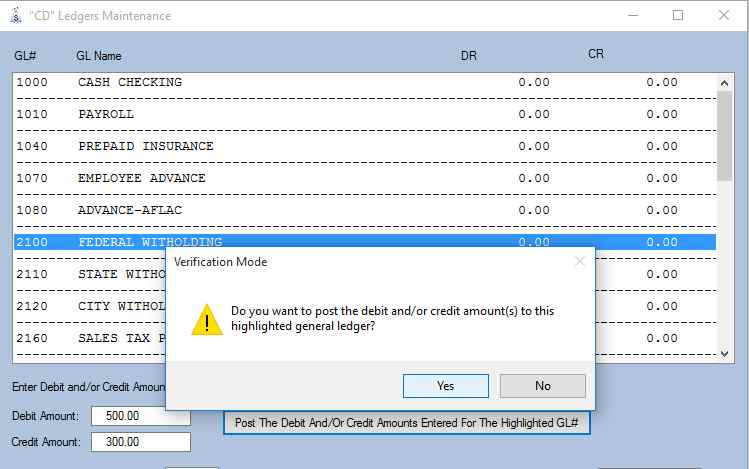The height and width of the screenshot is (469, 749).
Task: Click the ledger list scrollbar thumb
Action: tap(725, 136)
